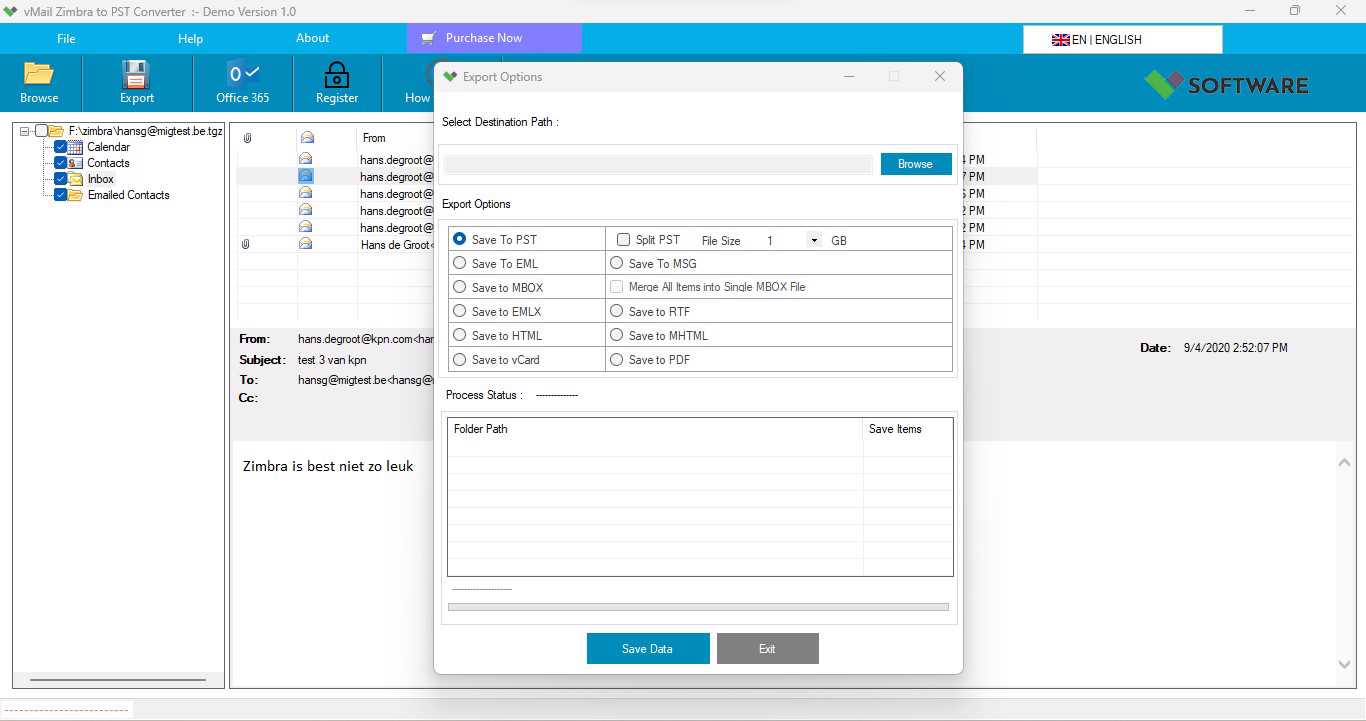
Task: Click the attachment paperclip column header
Action: [247, 138]
